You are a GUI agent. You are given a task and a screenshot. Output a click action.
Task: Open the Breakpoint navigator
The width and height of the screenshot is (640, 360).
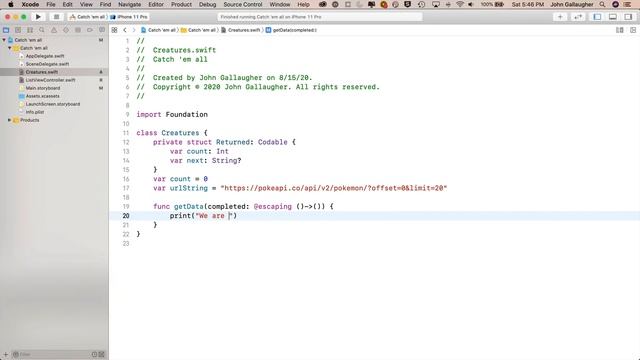coord(90,30)
